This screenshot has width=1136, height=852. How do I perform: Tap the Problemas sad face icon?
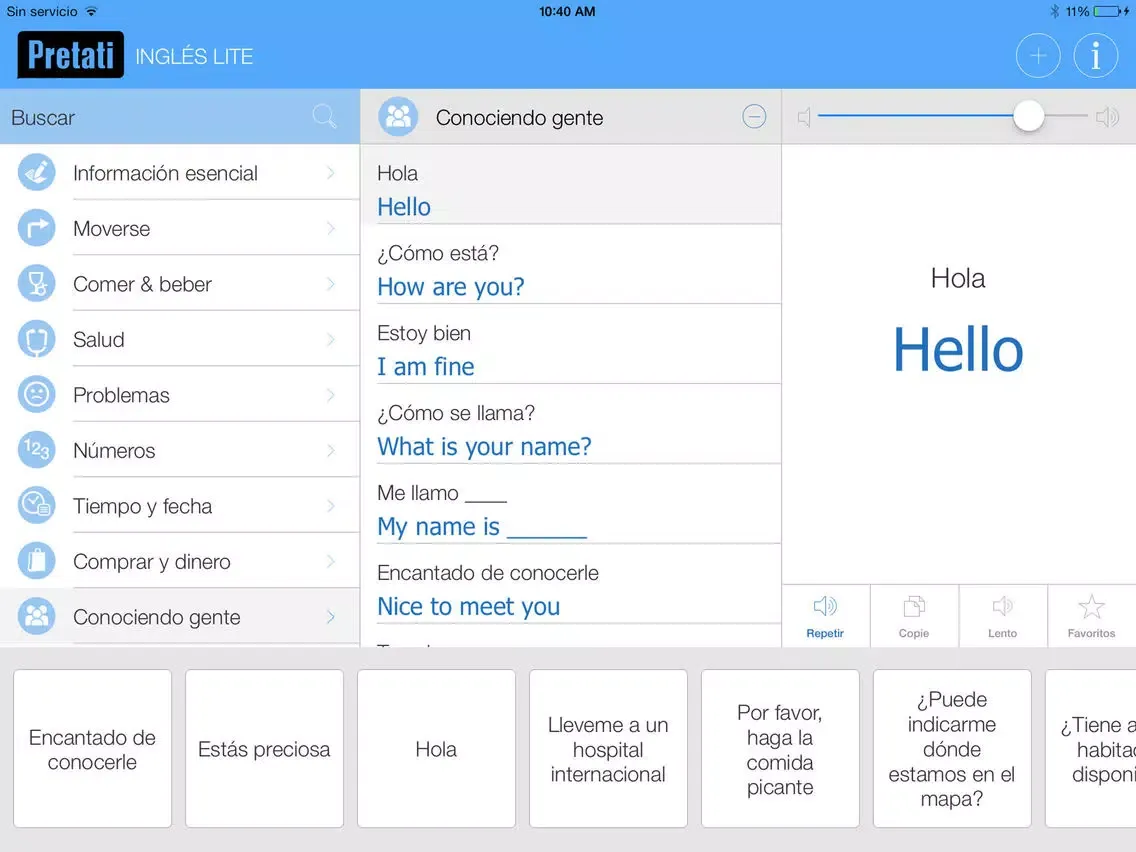36,395
